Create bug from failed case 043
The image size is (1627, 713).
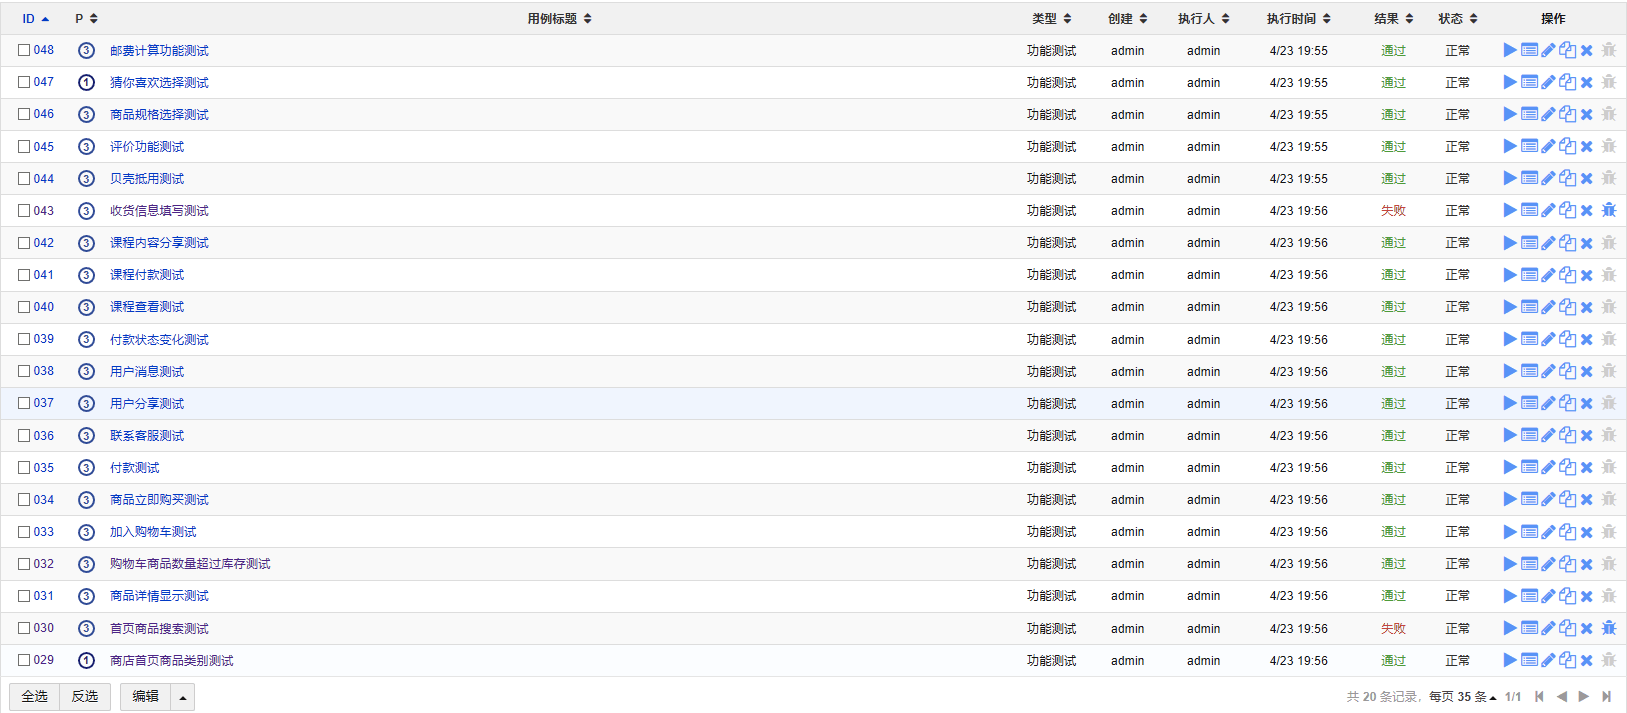[1608, 210]
